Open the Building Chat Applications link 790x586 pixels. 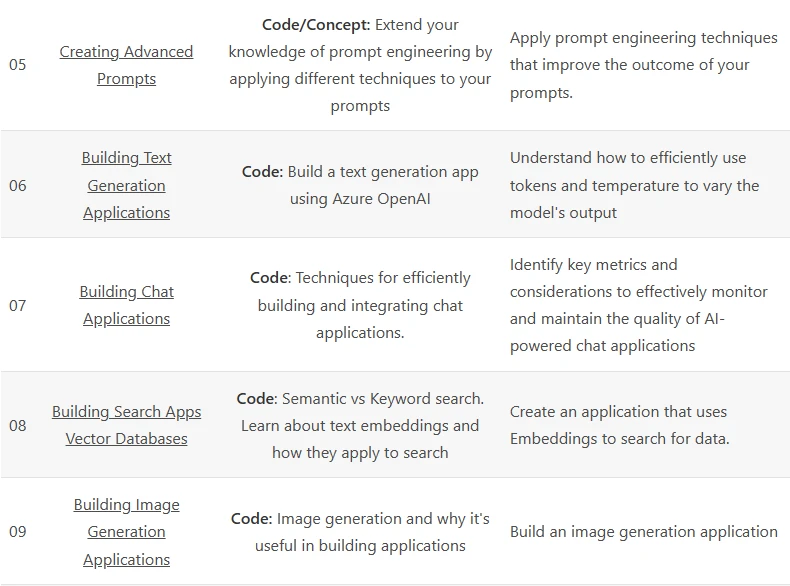pyautogui.click(x=126, y=305)
